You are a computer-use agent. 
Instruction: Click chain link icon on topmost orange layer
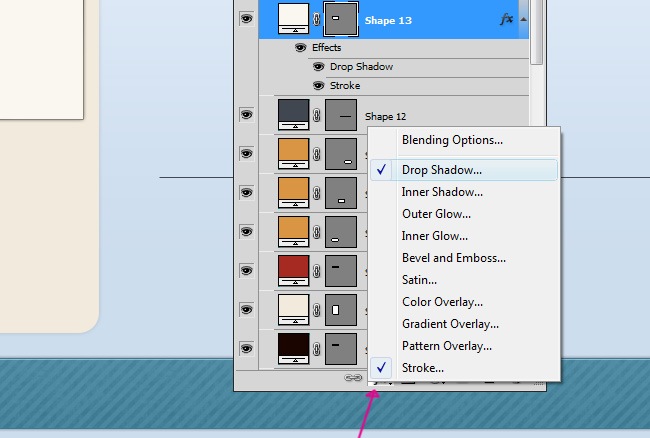317,154
